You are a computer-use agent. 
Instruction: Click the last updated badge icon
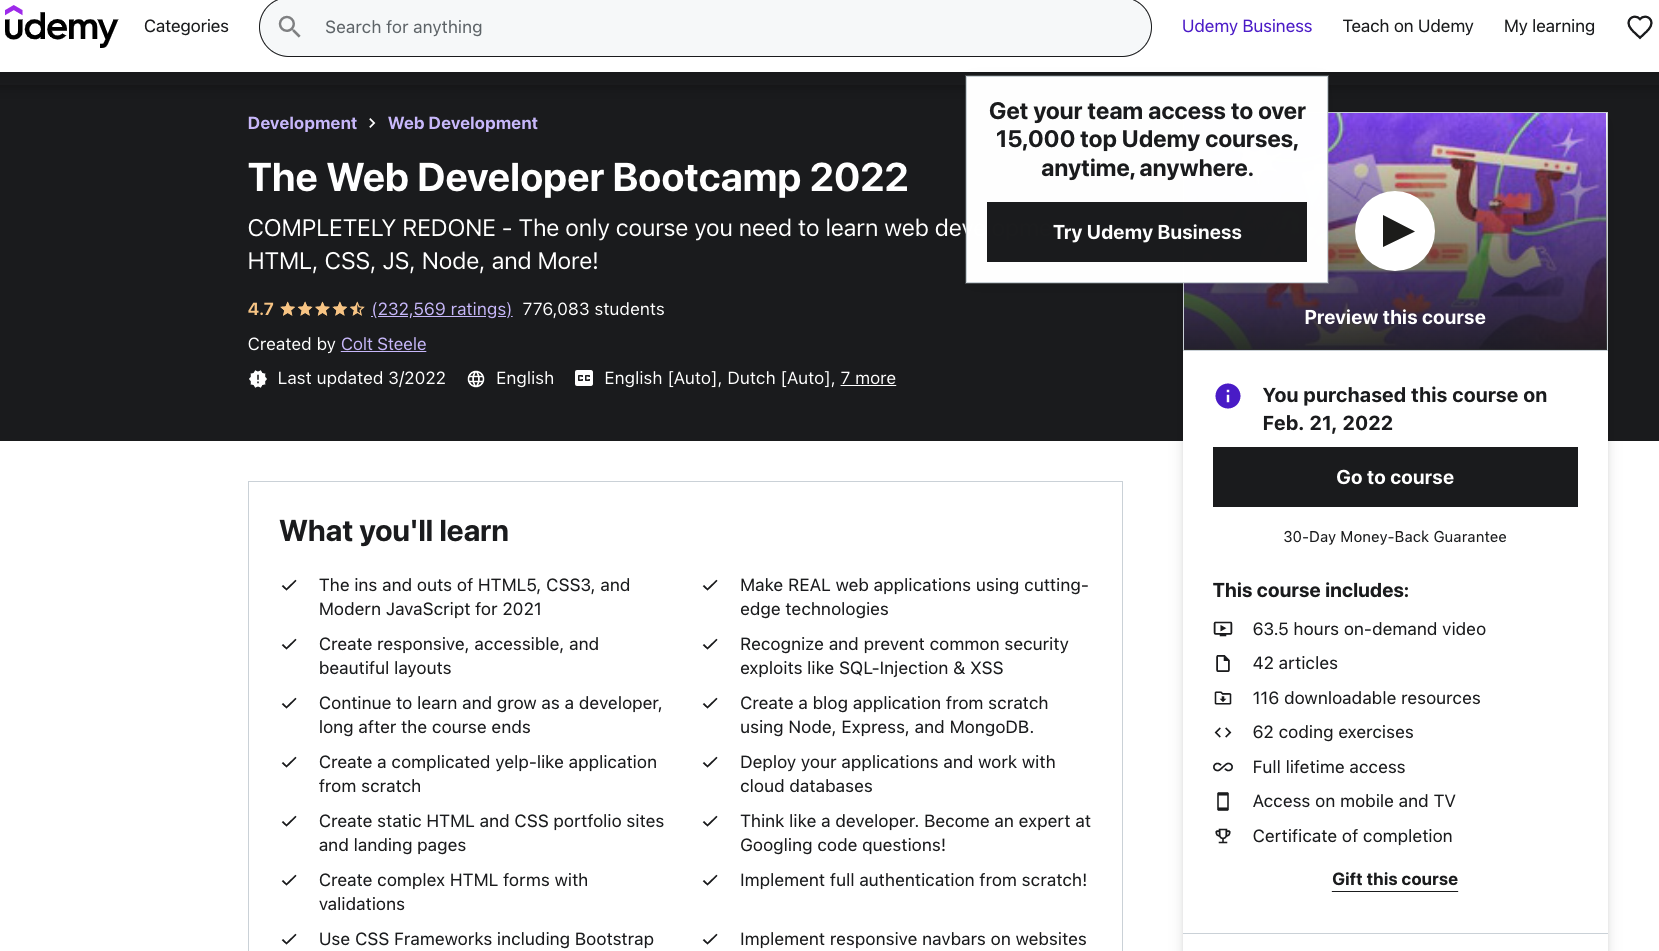click(258, 379)
